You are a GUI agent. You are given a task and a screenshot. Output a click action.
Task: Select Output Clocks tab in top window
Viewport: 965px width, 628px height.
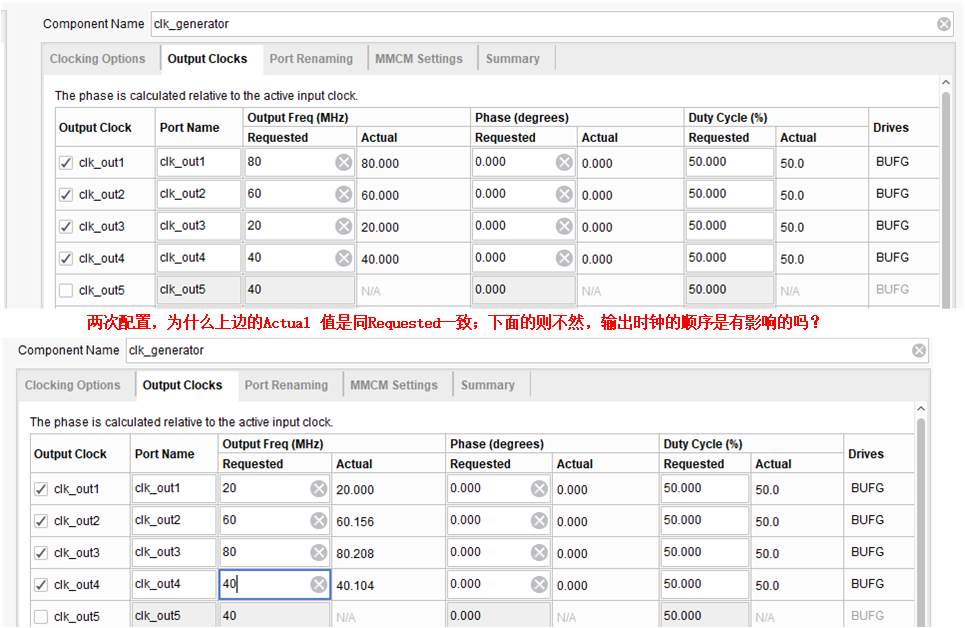tap(207, 59)
